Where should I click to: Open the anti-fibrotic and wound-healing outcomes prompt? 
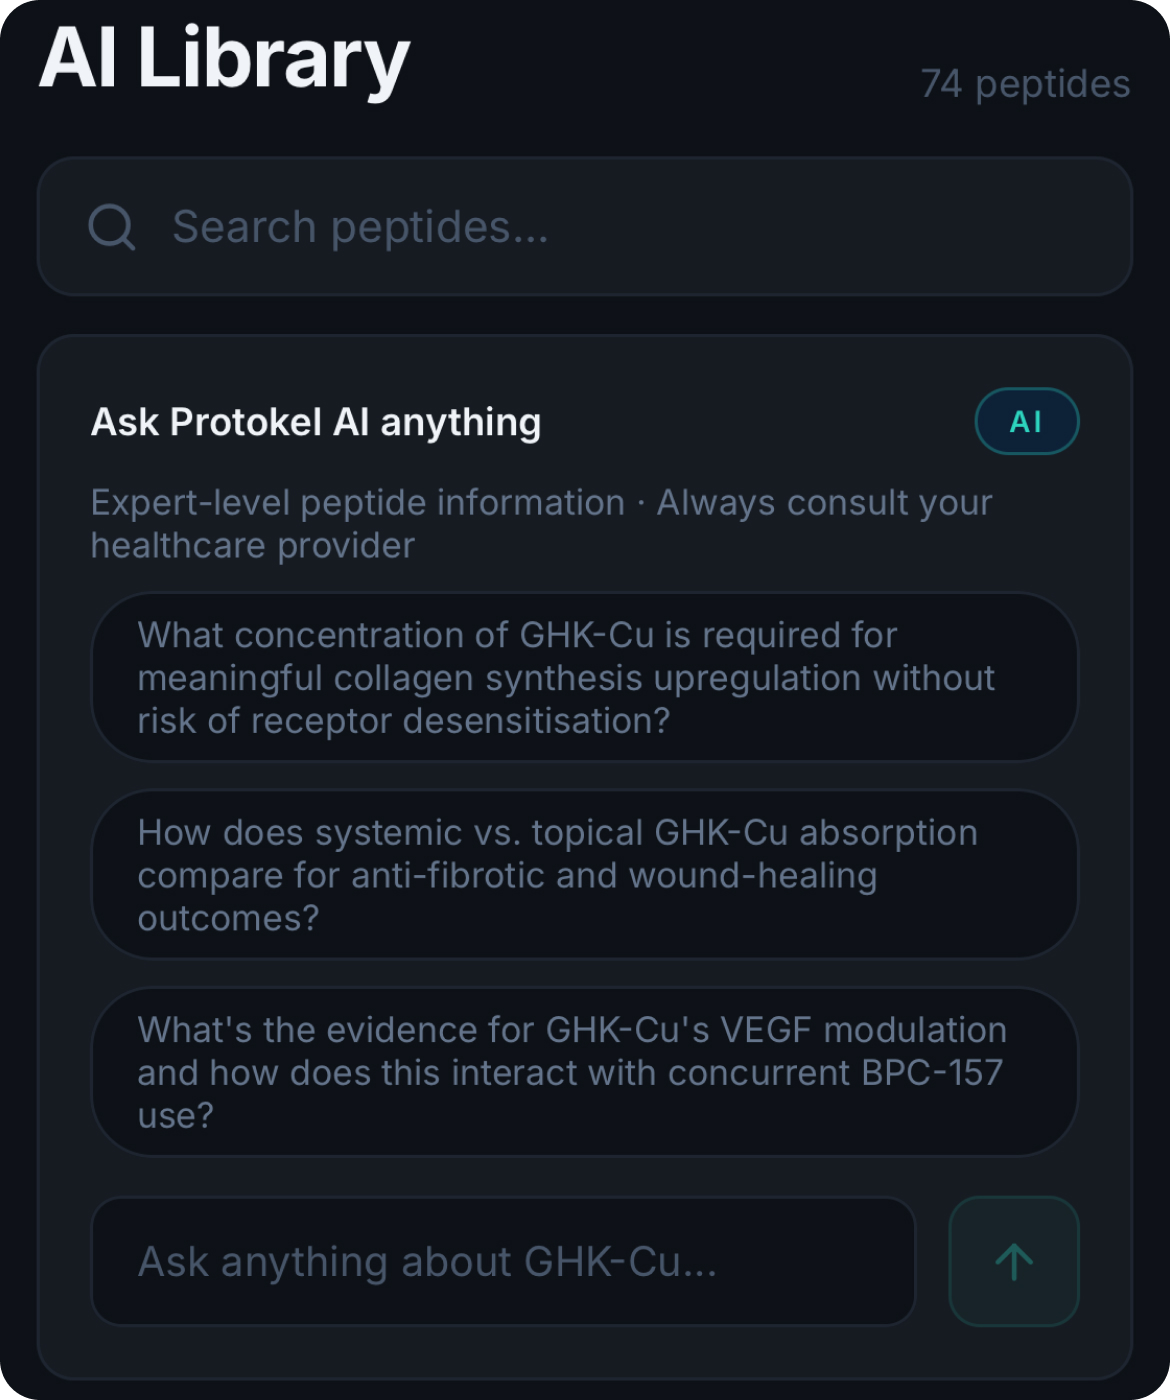584,875
